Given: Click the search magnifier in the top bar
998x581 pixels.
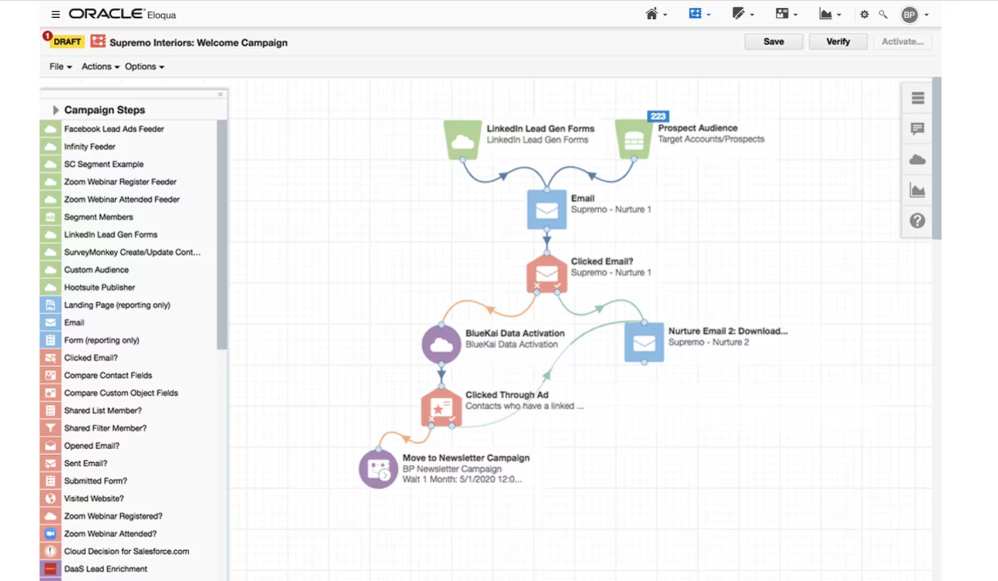Looking at the screenshot, I should [x=884, y=15].
